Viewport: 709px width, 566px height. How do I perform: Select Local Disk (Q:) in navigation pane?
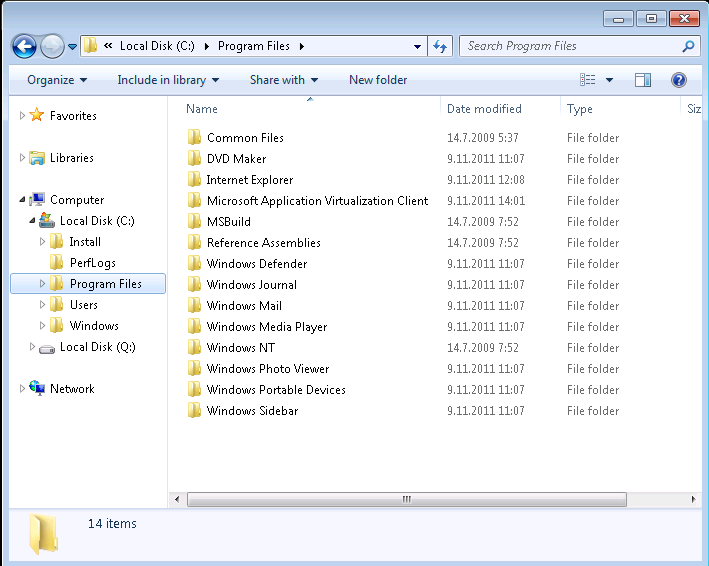tap(97, 347)
